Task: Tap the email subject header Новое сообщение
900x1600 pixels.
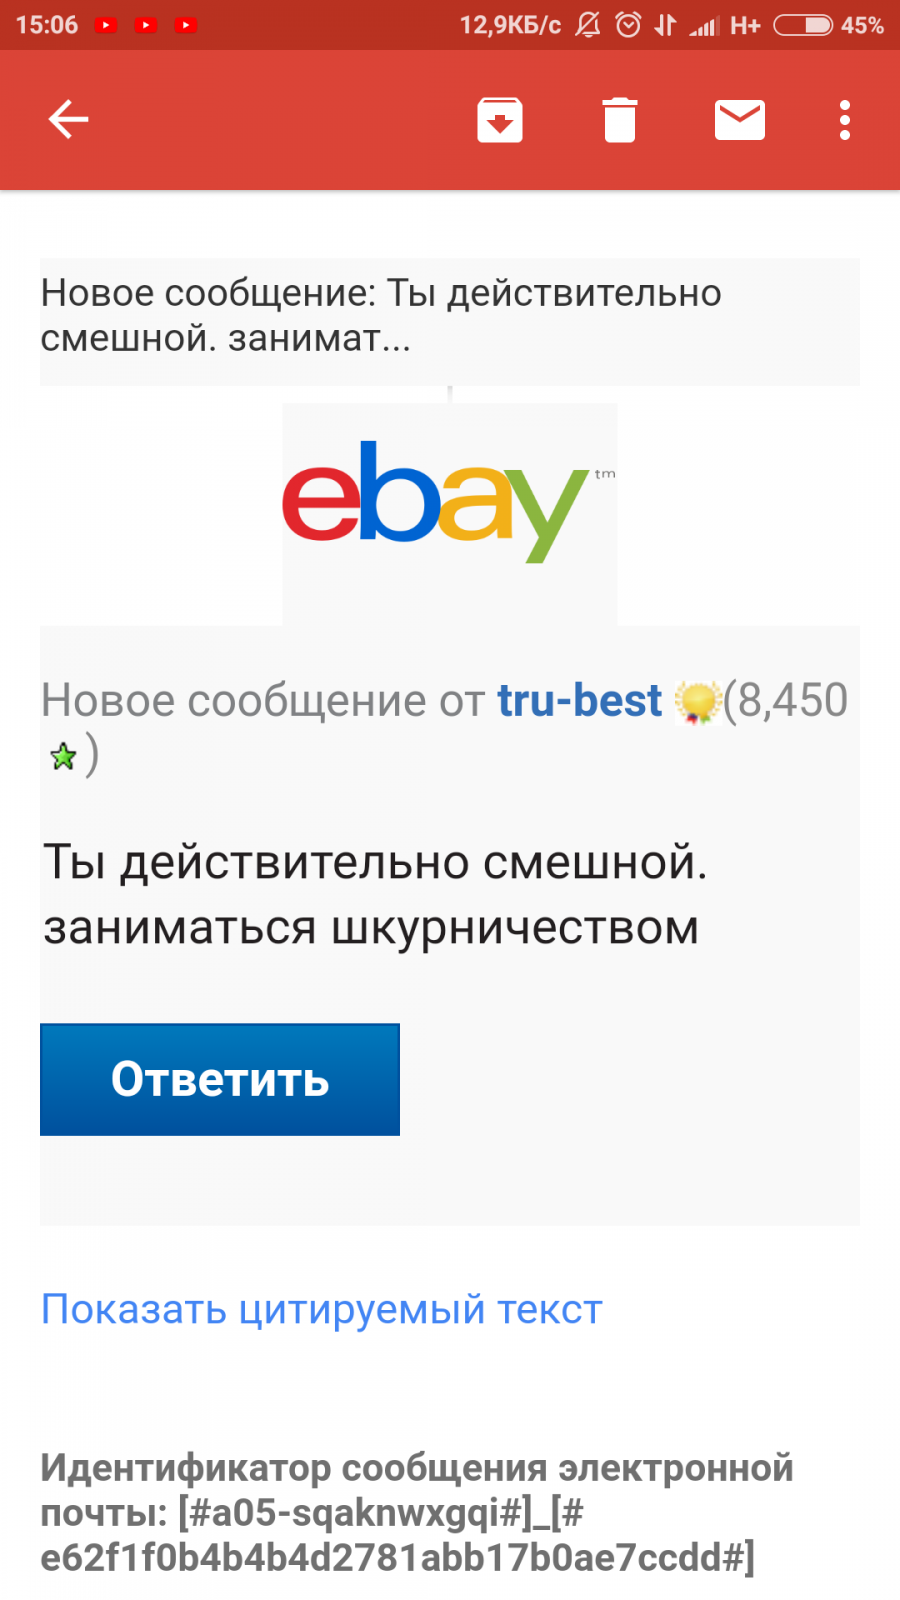Action: click(x=381, y=316)
